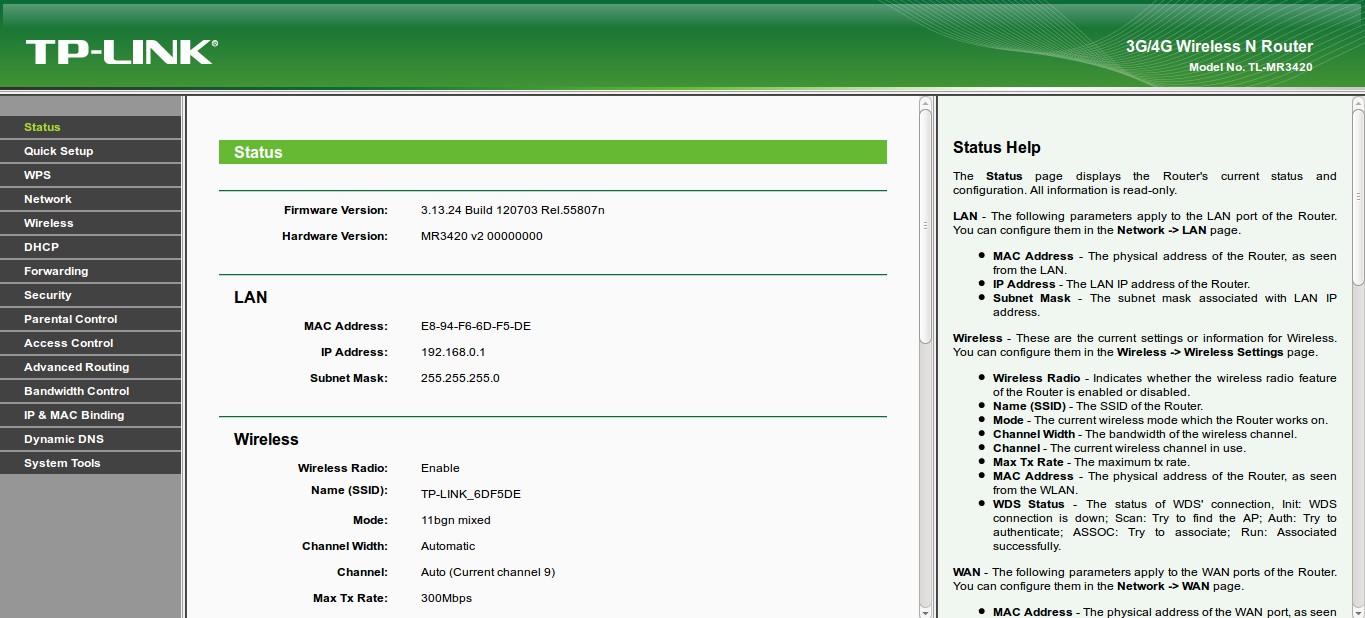This screenshot has height=618, width=1365.
Task: Click the Max Tx Rate label
Action: [x=350, y=598]
